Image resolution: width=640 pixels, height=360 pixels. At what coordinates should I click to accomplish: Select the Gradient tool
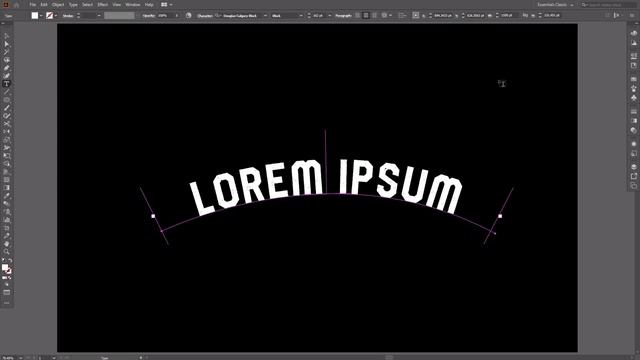click(7, 187)
